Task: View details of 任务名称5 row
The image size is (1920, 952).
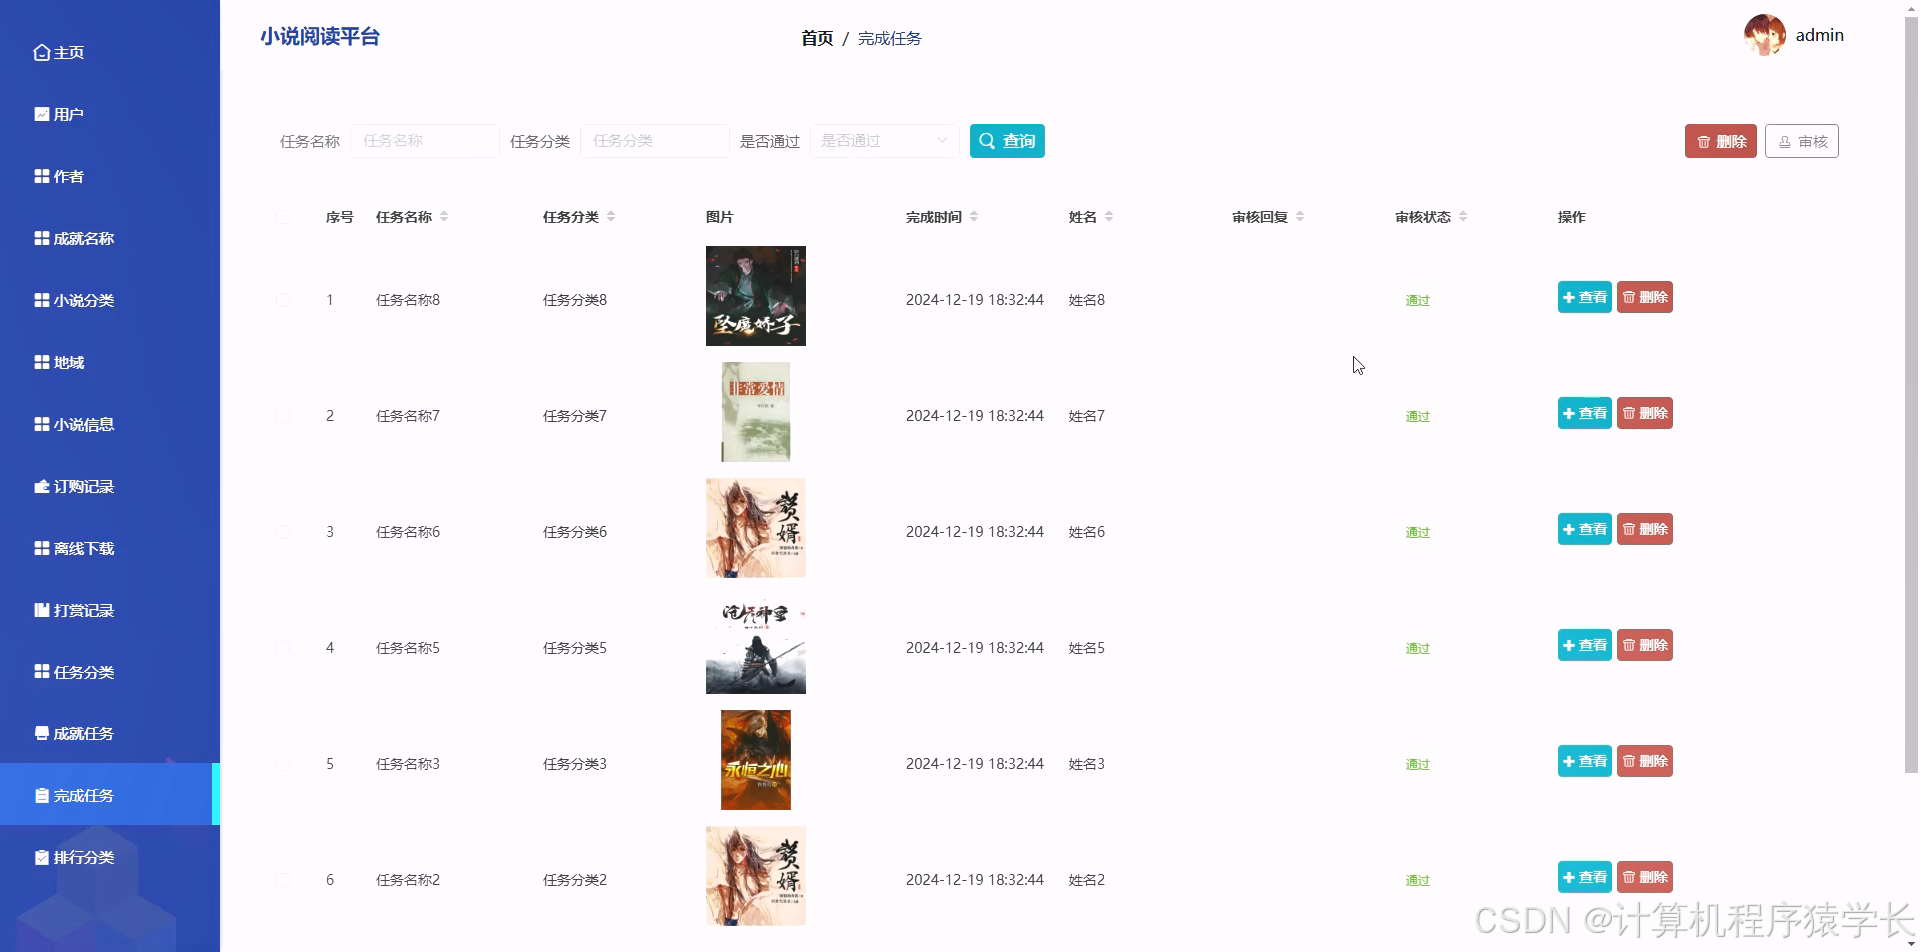Action: point(1585,645)
